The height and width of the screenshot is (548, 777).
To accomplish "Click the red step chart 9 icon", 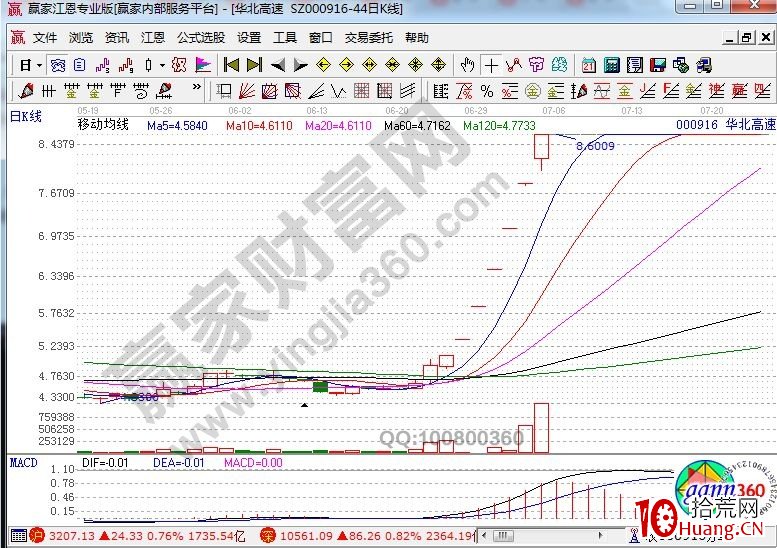I will [126, 65].
